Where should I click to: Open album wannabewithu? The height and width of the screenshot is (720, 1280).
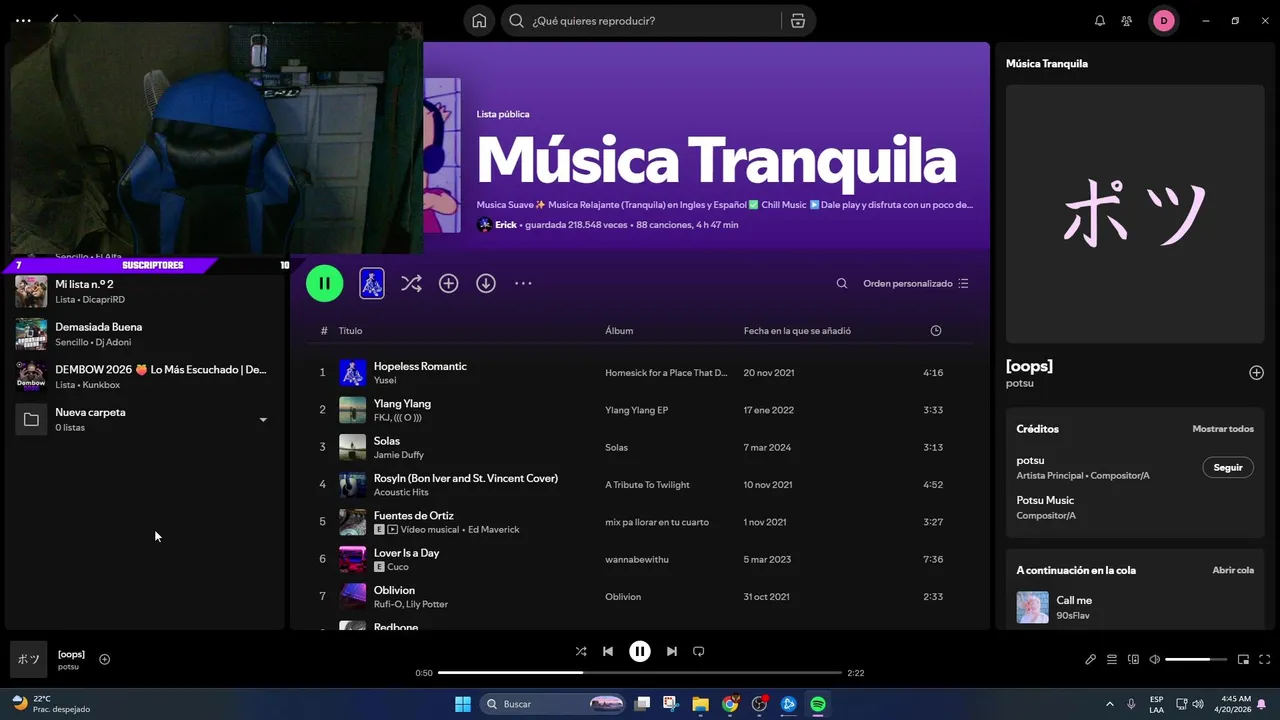point(636,559)
